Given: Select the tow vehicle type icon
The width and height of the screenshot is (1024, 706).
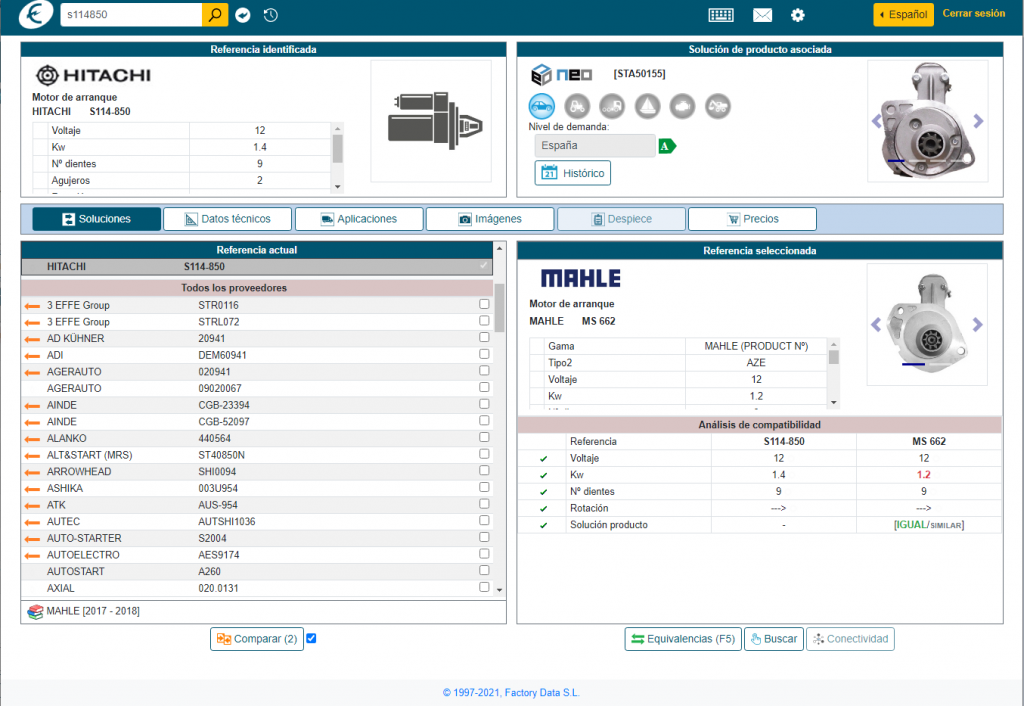Looking at the screenshot, I should pos(718,106).
